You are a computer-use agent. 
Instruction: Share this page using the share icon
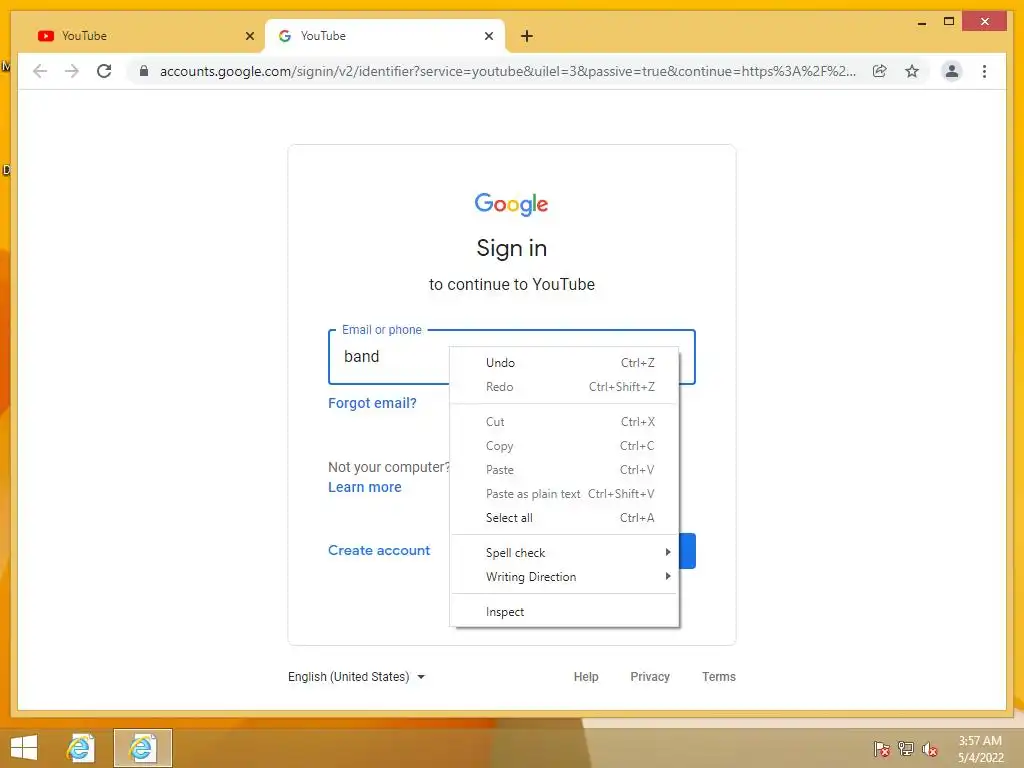coord(880,71)
